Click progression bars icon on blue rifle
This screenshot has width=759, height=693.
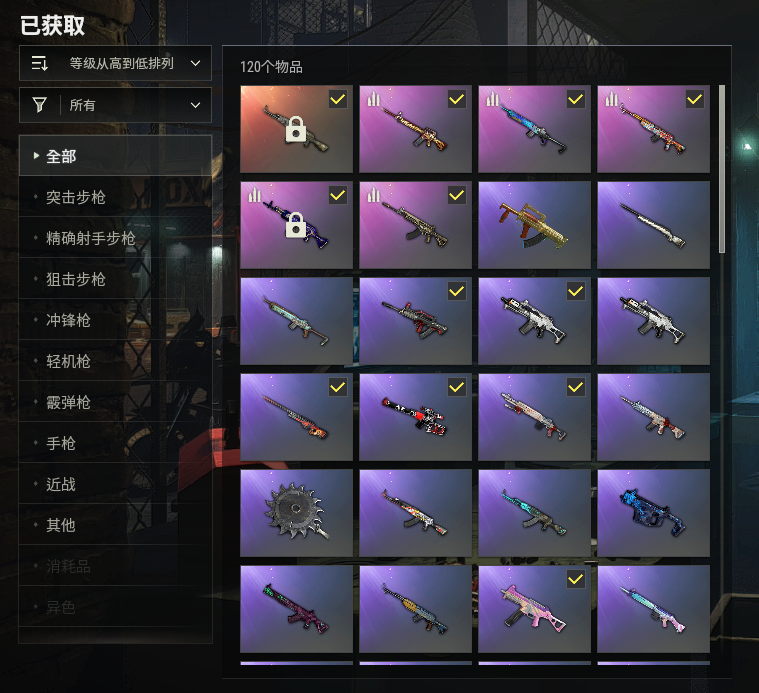(x=492, y=99)
